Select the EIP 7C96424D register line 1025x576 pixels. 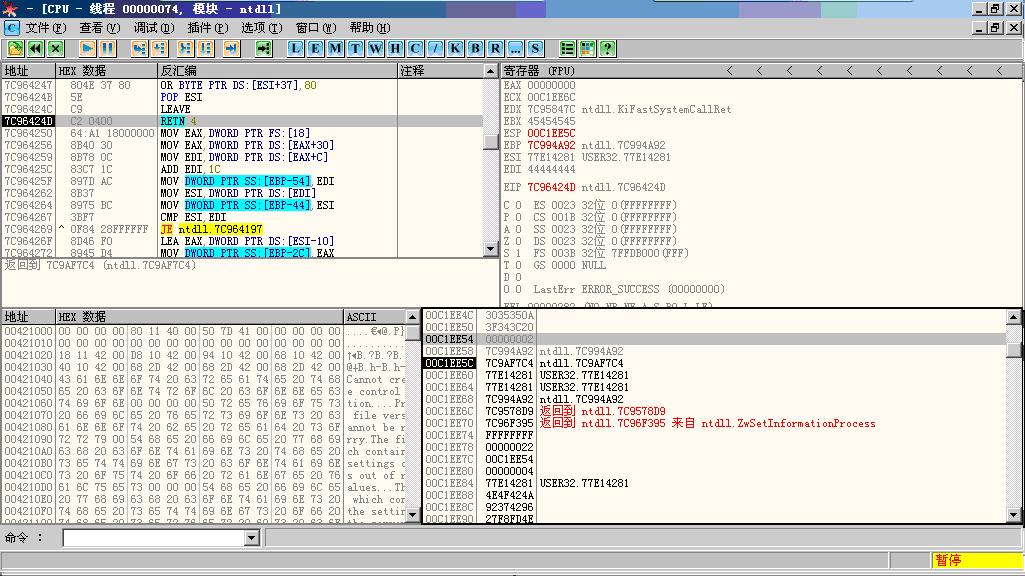click(584, 187)
